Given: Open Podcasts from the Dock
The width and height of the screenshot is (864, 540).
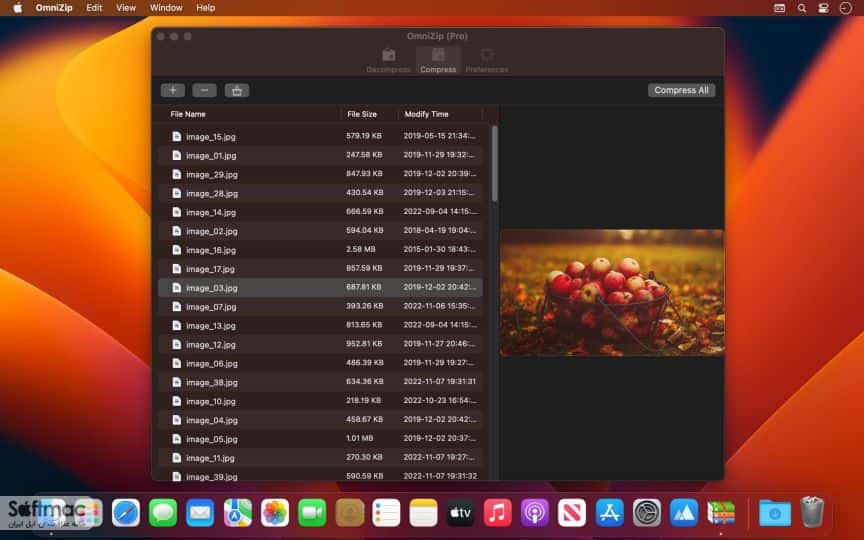Looking at the screenshot, I should [x=534, y=513].
